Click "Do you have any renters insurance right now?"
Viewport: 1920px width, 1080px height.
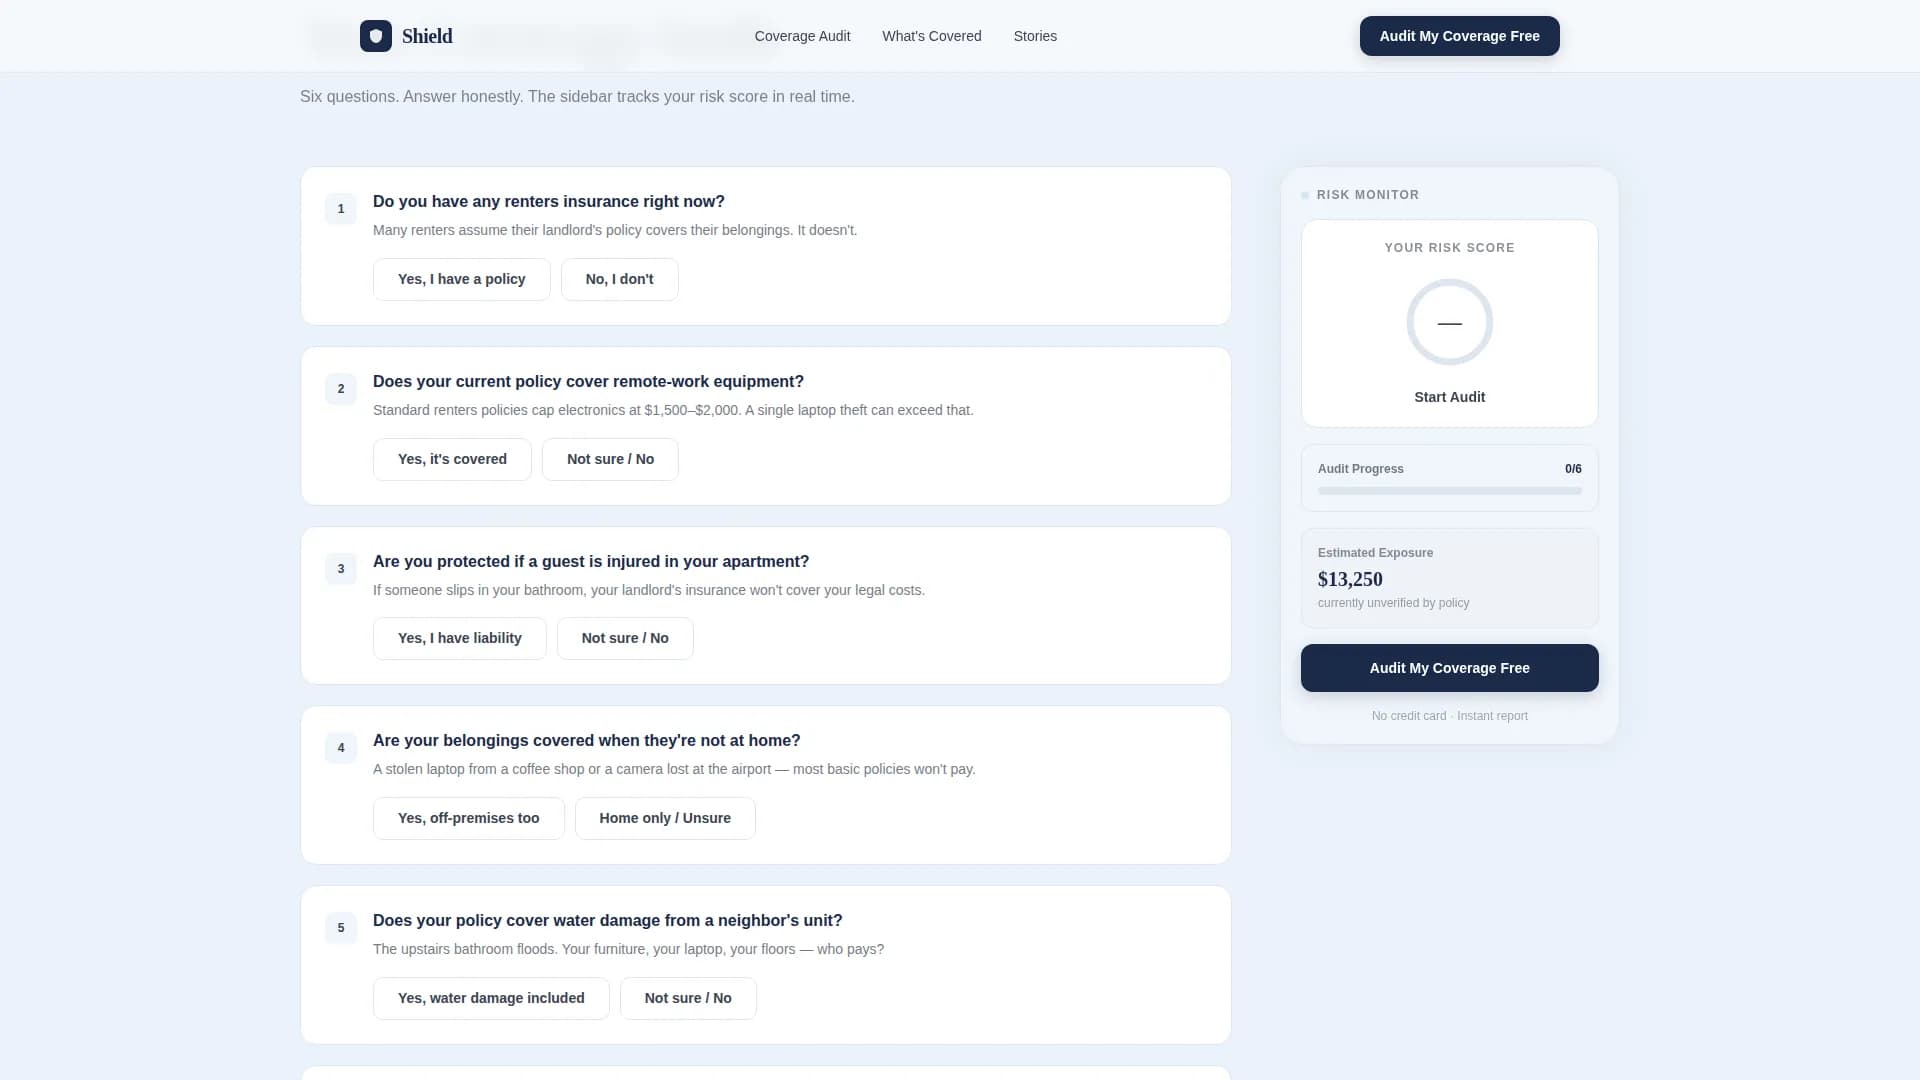tap(549, 201)
